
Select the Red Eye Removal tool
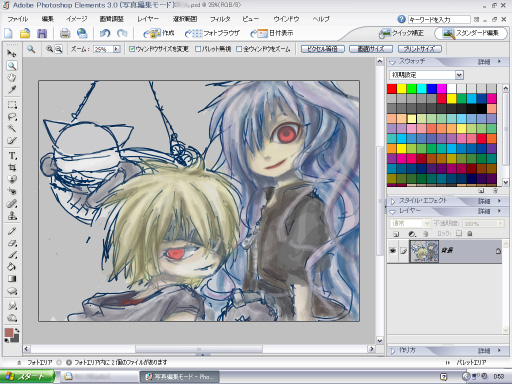(x=12, y=191)
